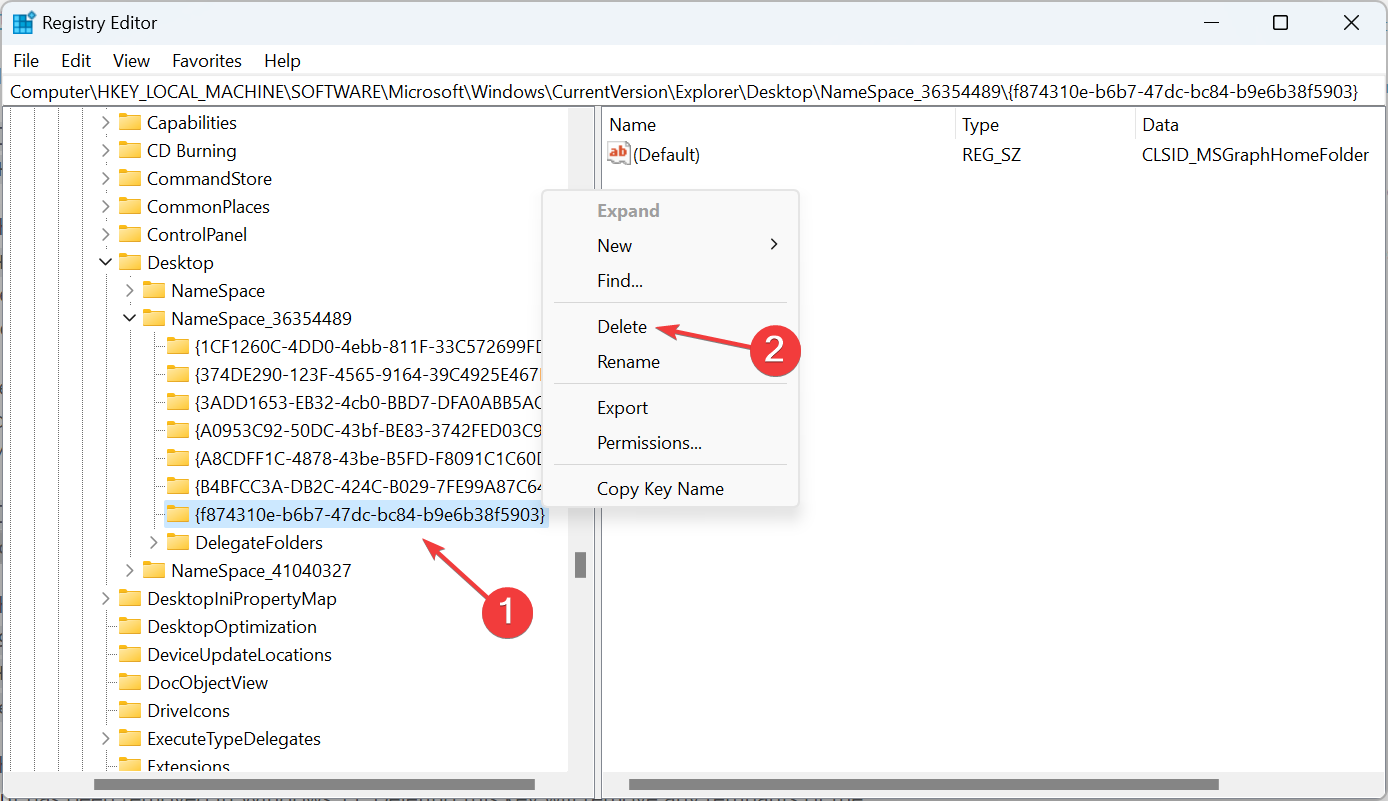Click the {A0953C92-50DC key folder icon
This screenshot has width=1388, height=801.
click(x=178, y=431)
